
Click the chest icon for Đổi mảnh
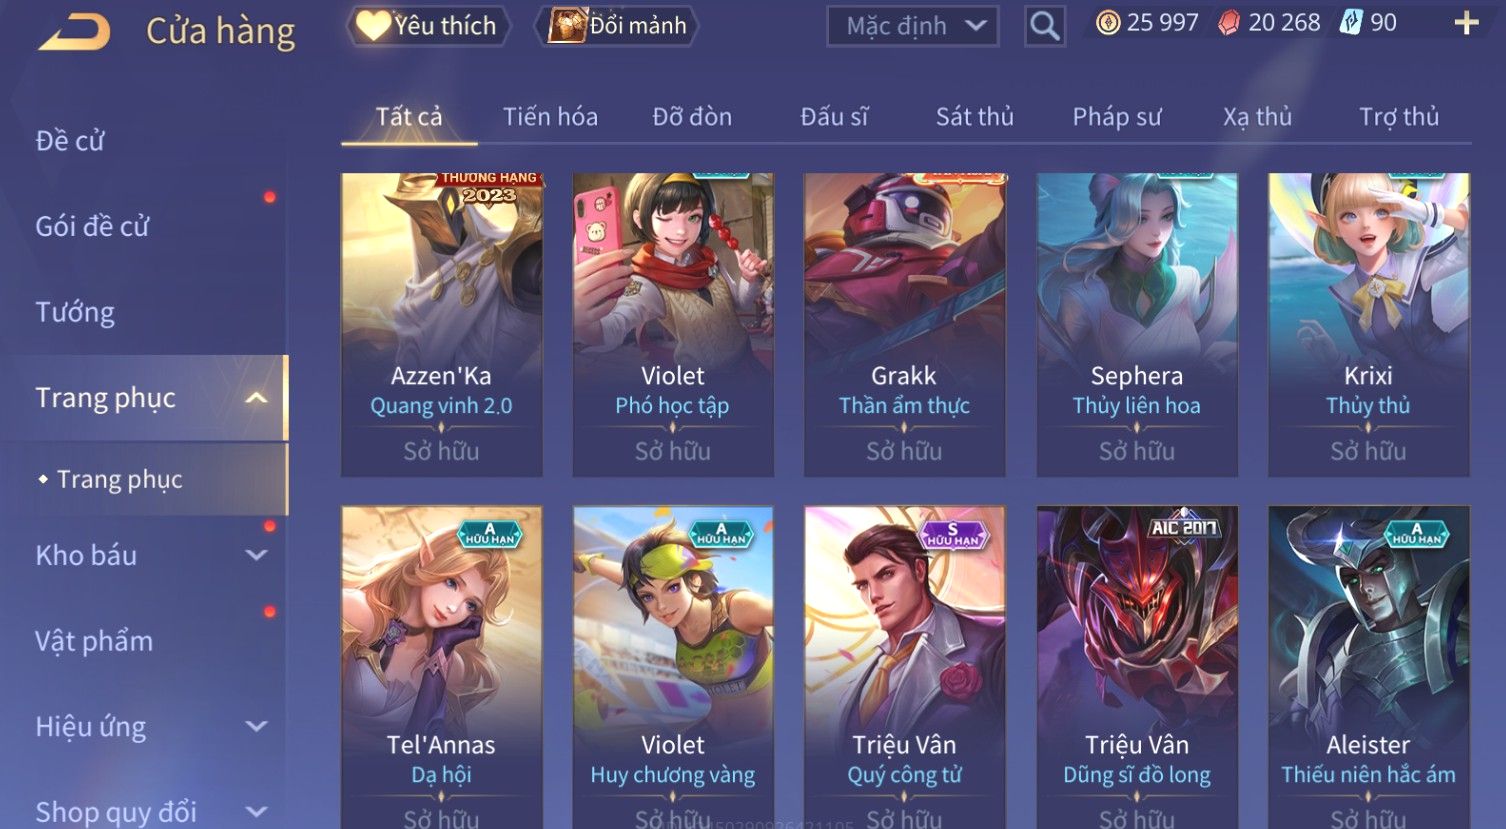[x=565, y=26]
